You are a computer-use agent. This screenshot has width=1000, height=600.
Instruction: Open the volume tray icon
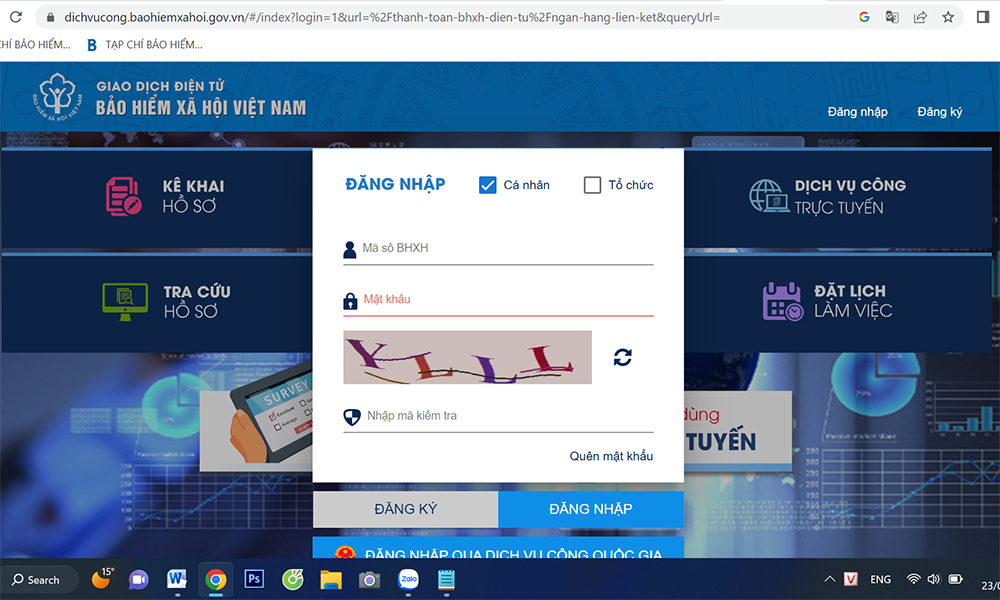coord(934,579)
